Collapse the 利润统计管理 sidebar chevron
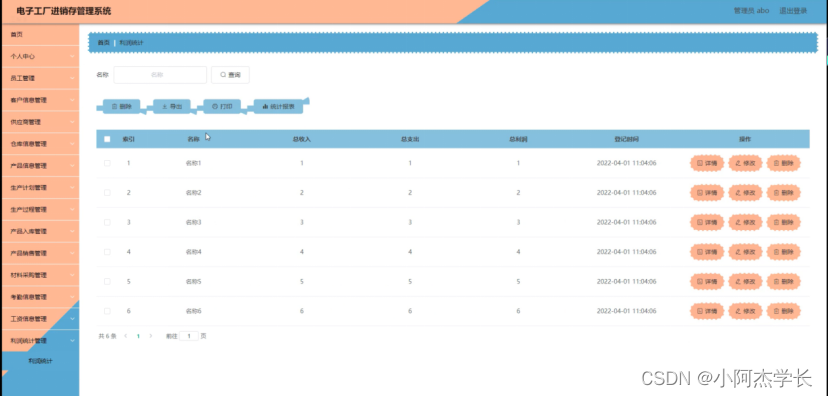The image size is (828, 397). [72, 341]
